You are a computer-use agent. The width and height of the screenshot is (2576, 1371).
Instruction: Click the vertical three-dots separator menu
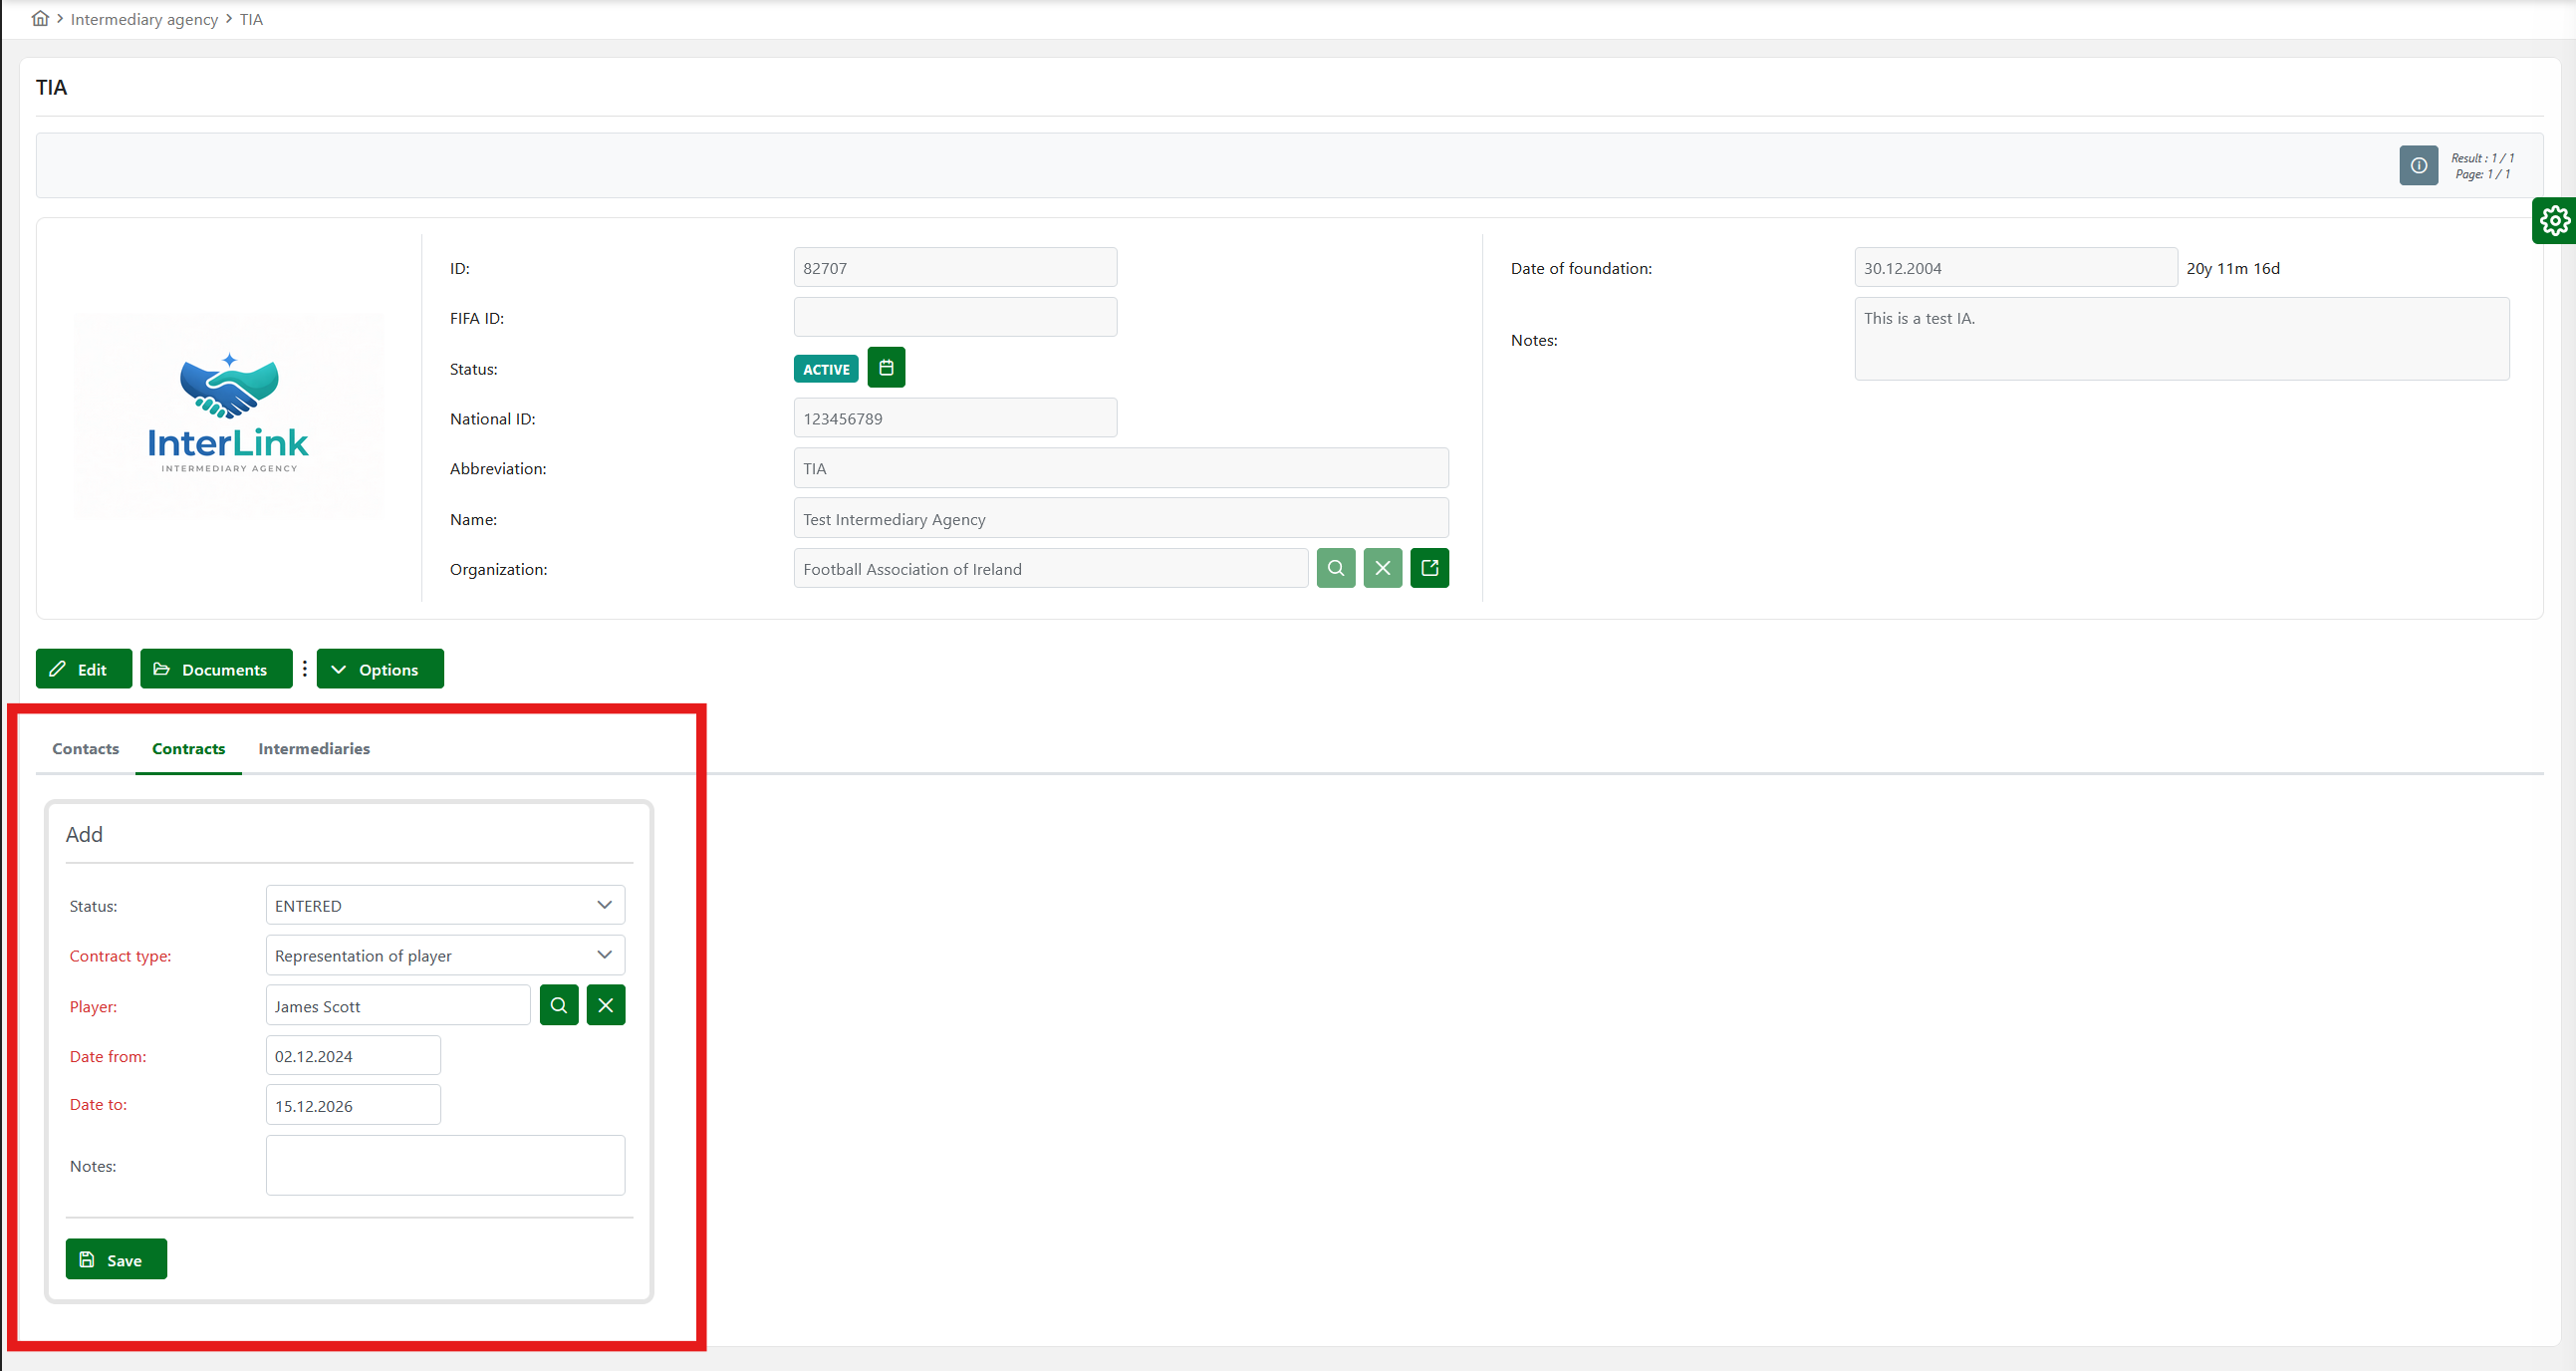[305, 669]
